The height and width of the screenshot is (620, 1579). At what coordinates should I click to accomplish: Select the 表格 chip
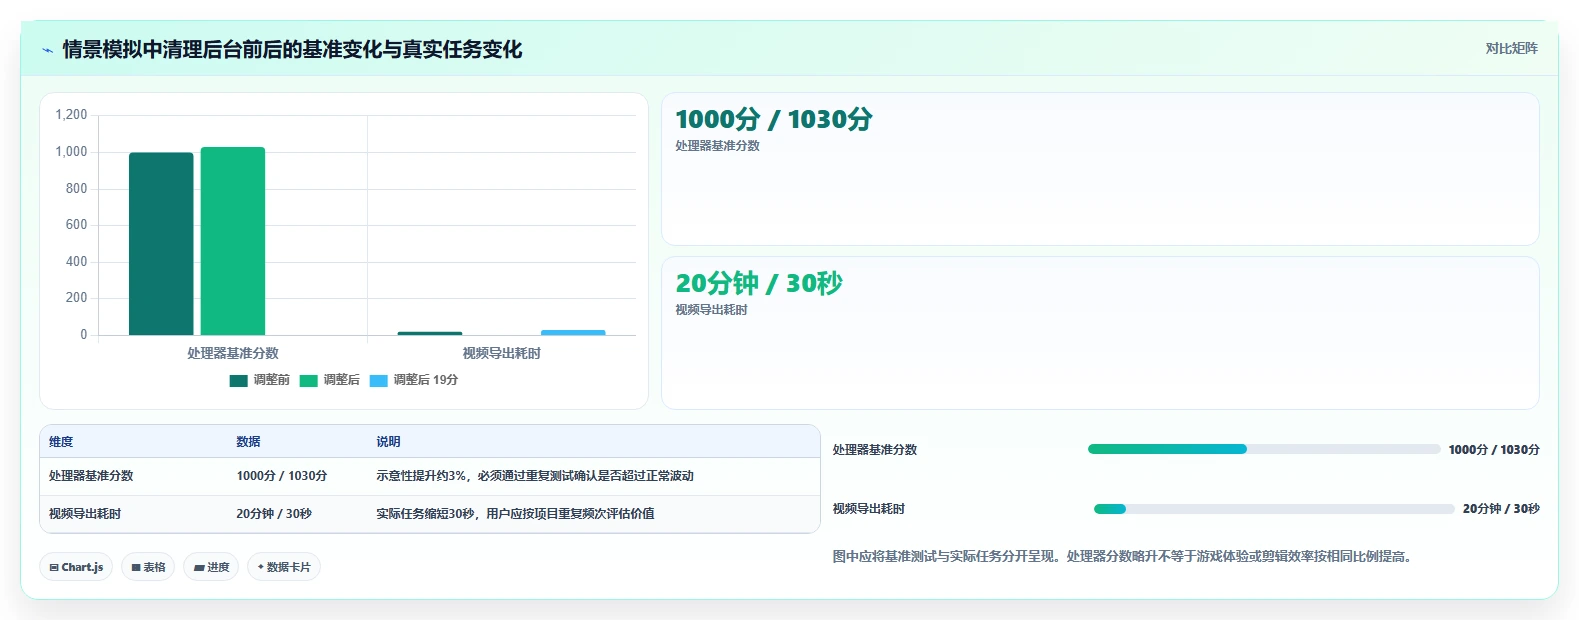click(148, 567)
